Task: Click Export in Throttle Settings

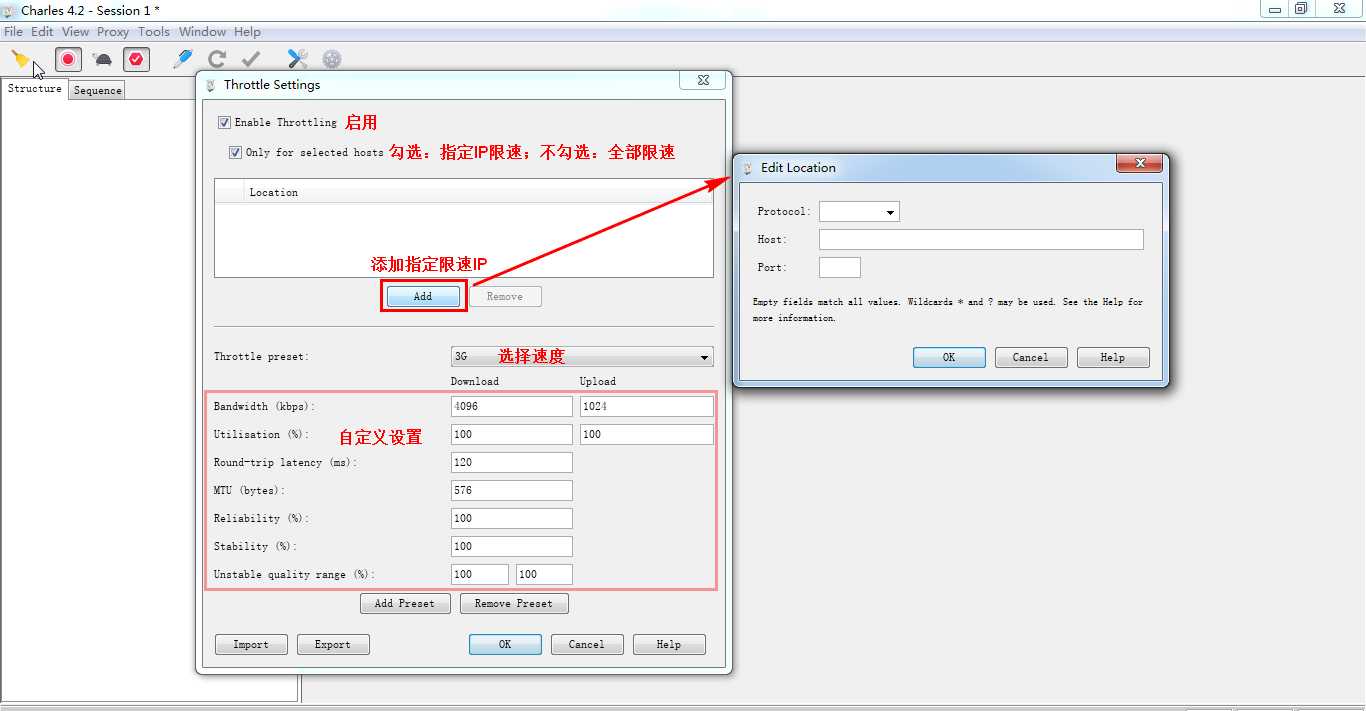Action: click(x=333, y=645)
